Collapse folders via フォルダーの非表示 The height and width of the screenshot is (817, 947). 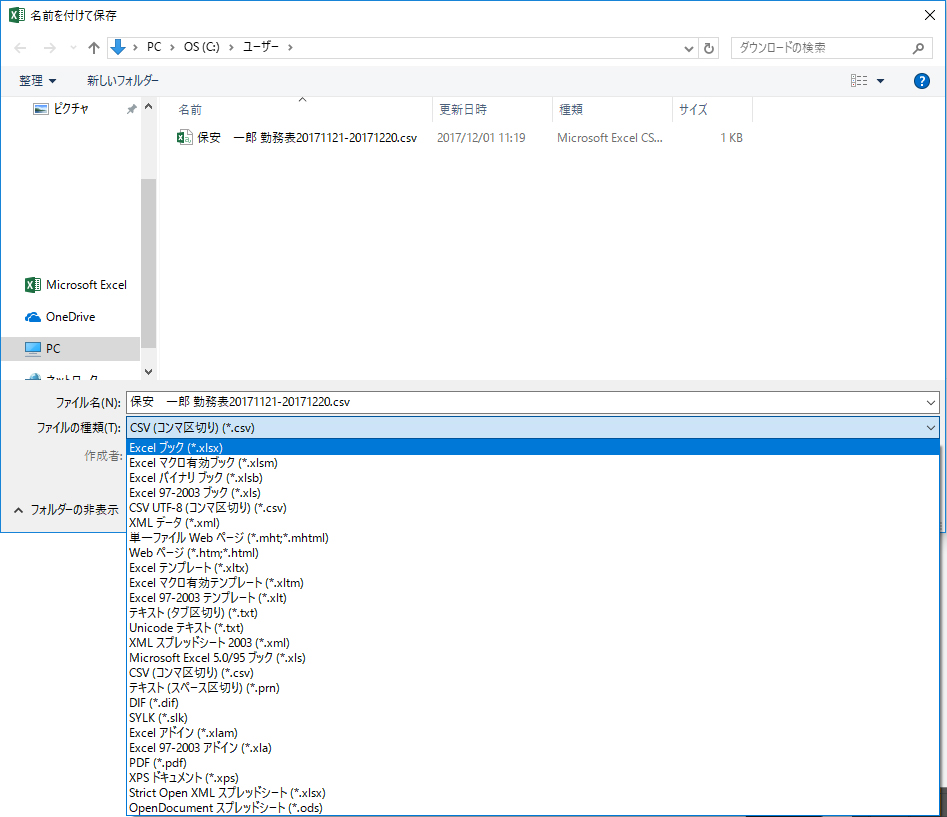66,510
